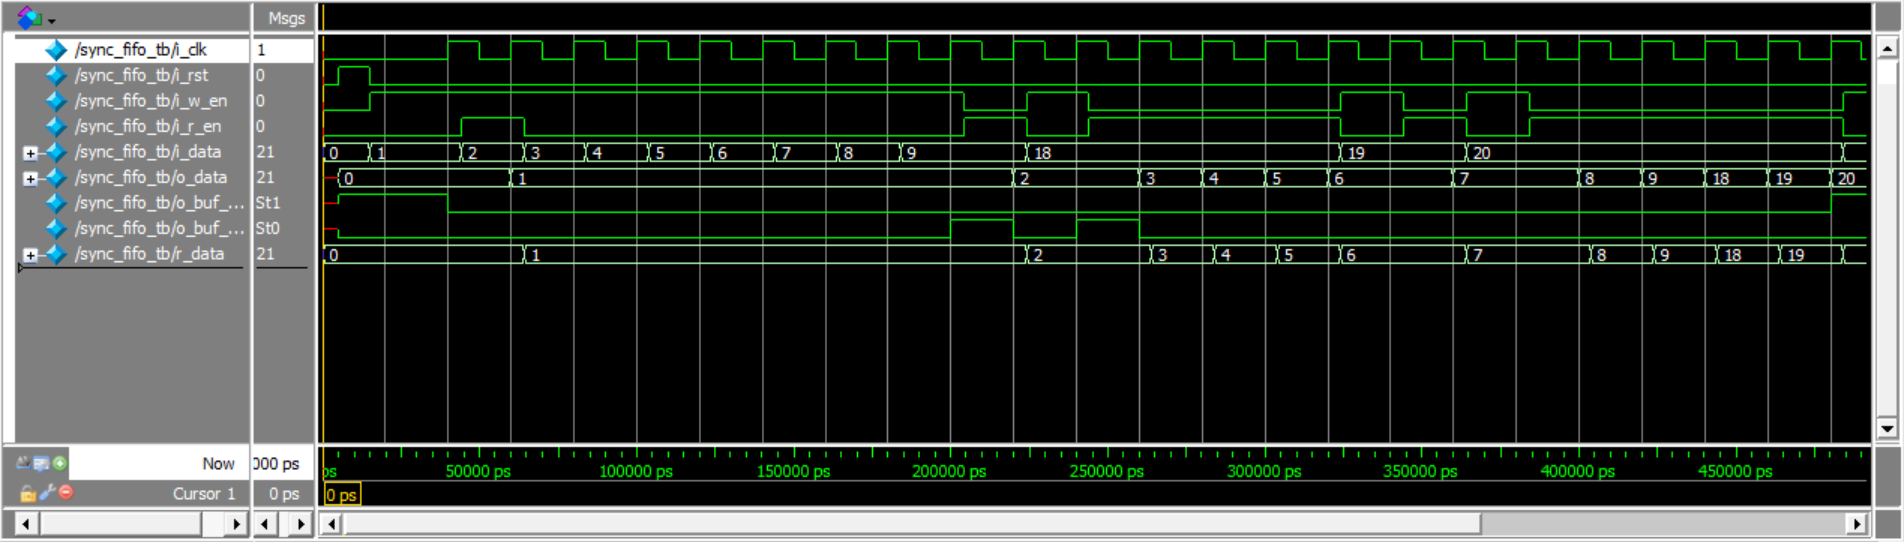
Task: Select the /sync_fifo_tb/i_w_en signal
Action: pyautogui.click(x=151, y=101)
